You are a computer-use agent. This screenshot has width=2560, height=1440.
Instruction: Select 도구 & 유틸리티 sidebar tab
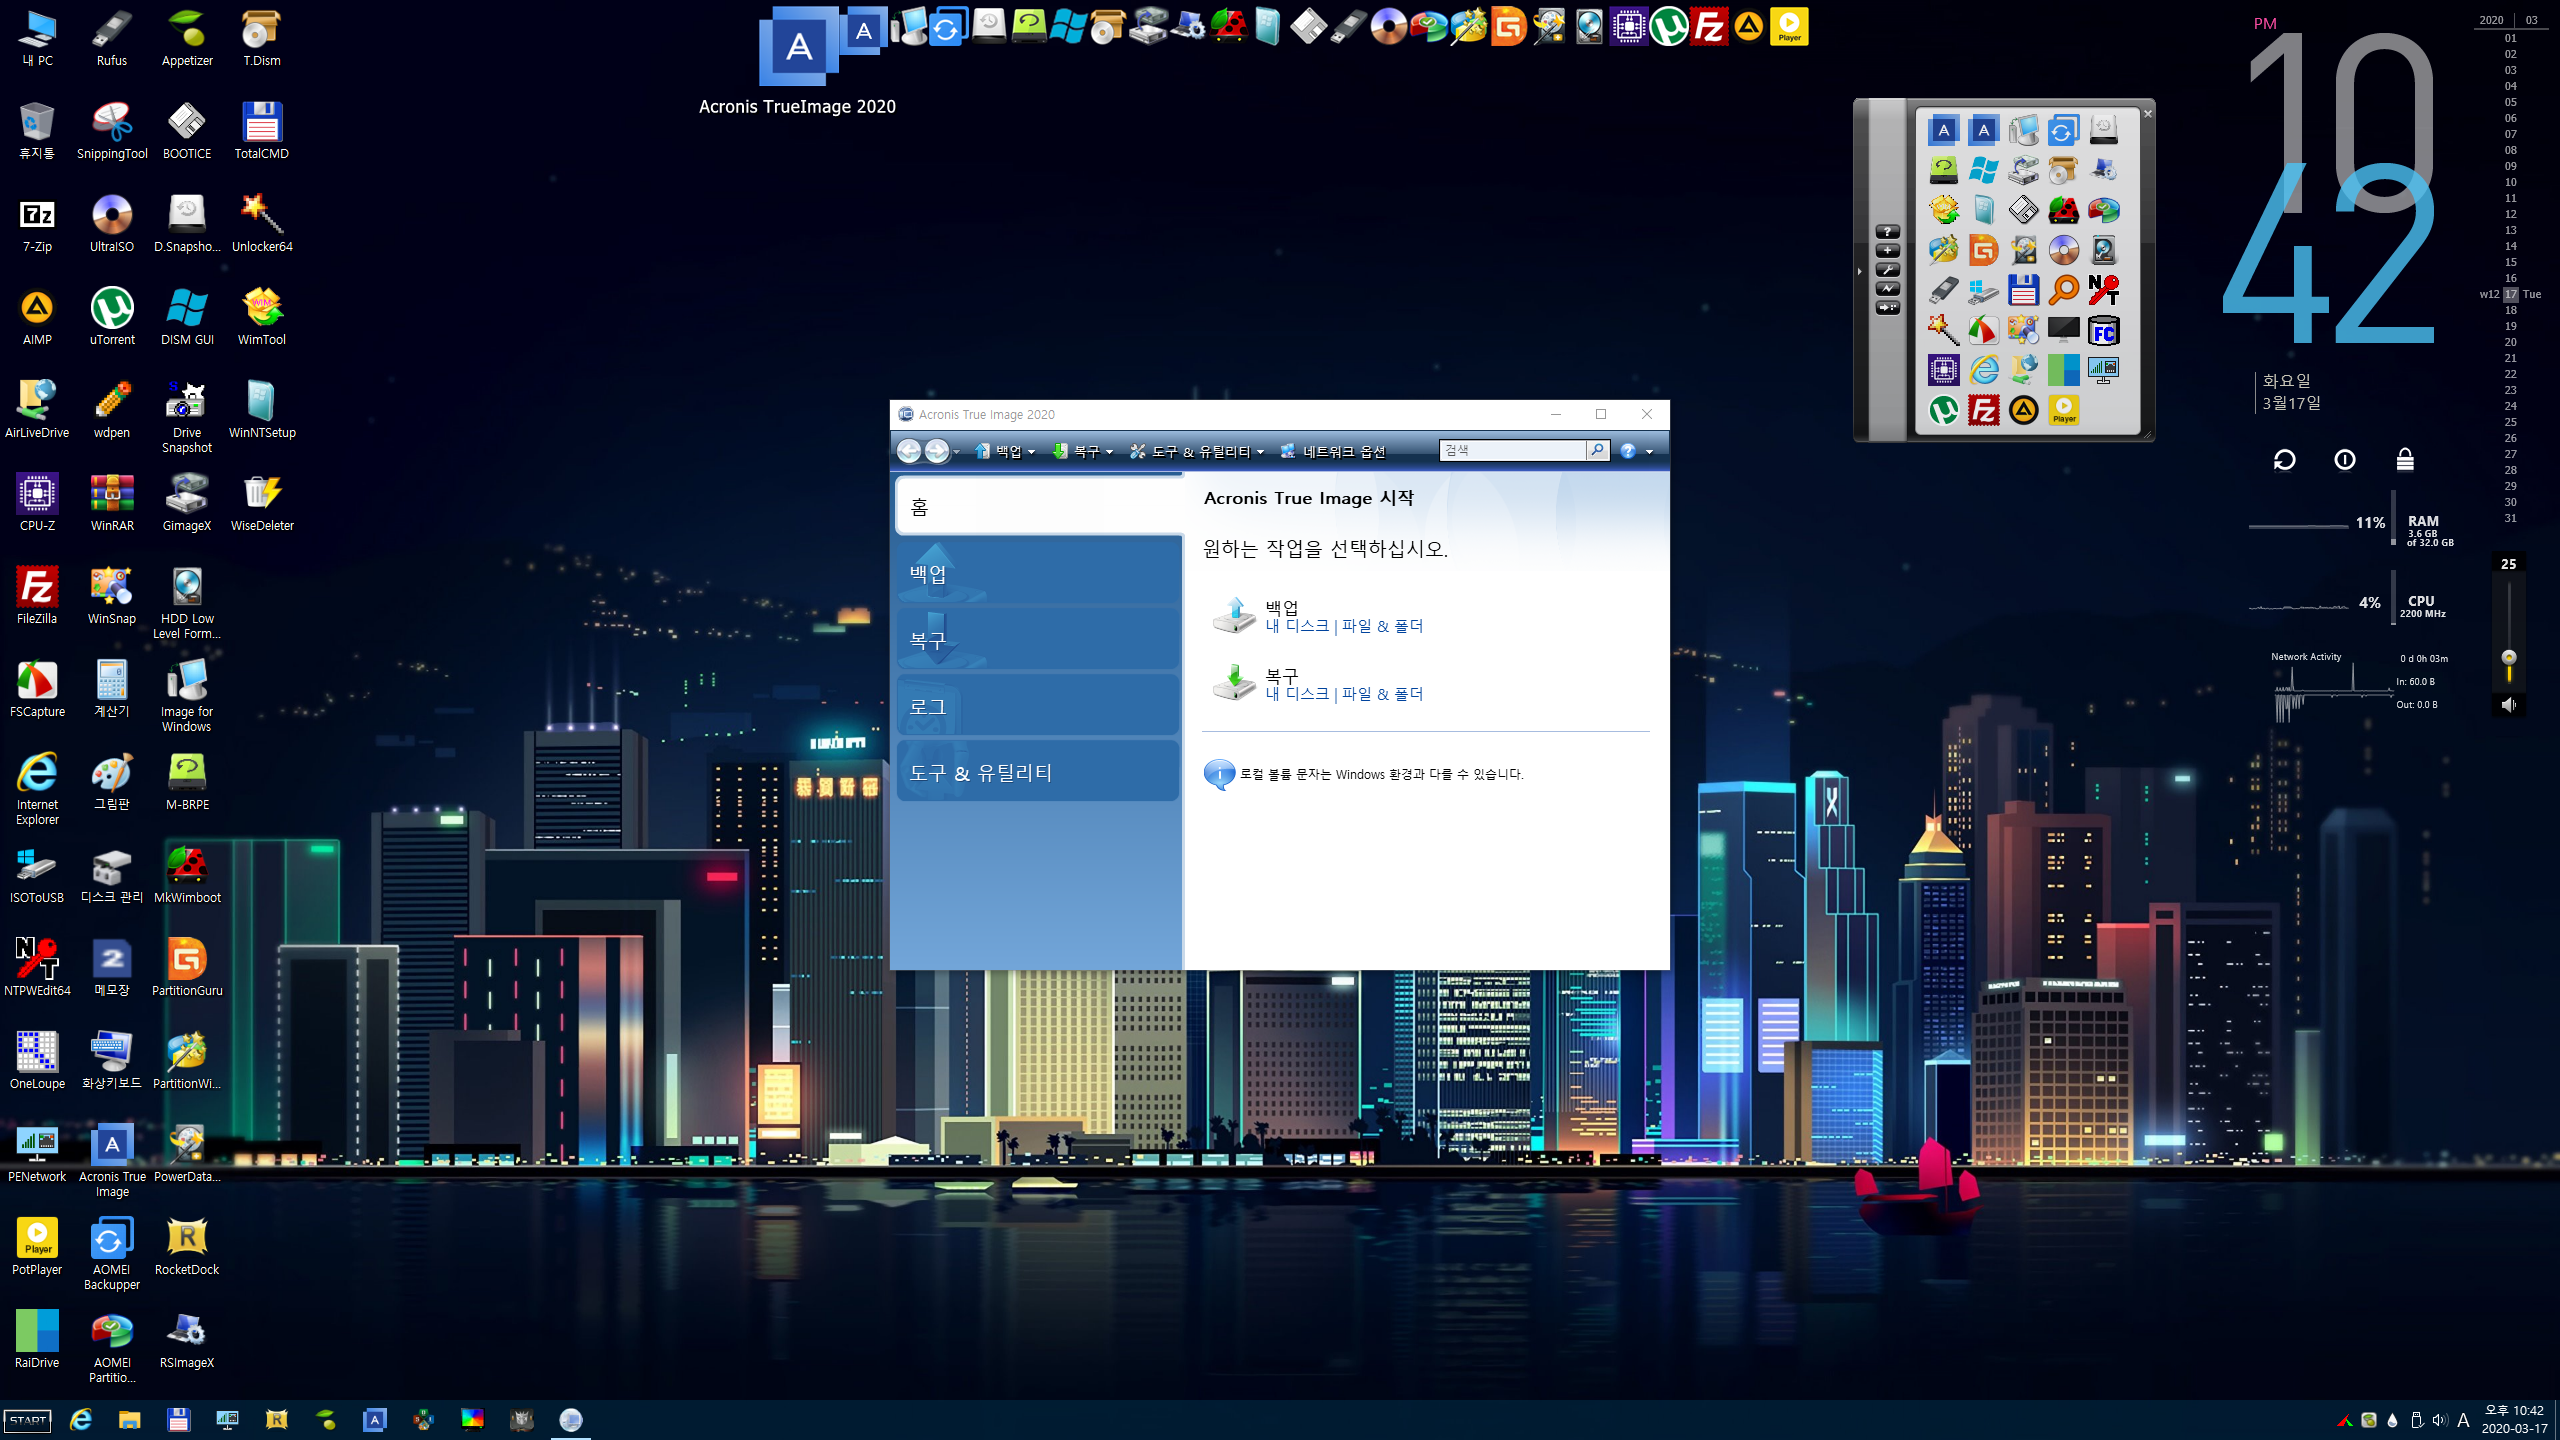point(1039,772)
